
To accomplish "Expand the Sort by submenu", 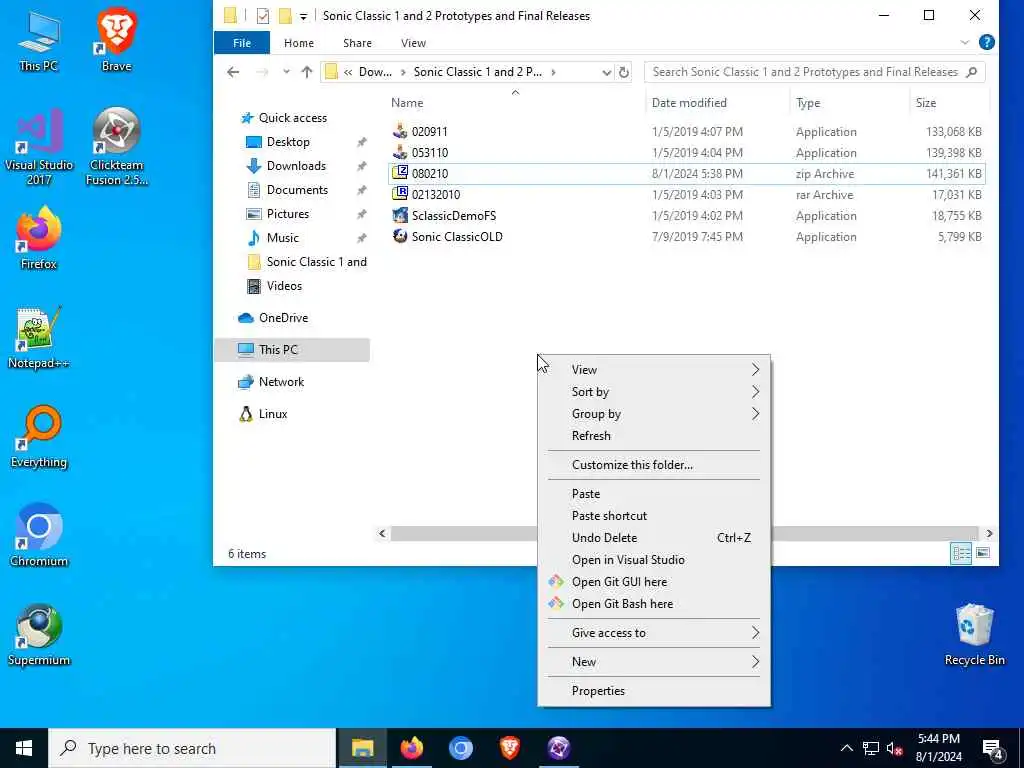I will click(654, 392).
